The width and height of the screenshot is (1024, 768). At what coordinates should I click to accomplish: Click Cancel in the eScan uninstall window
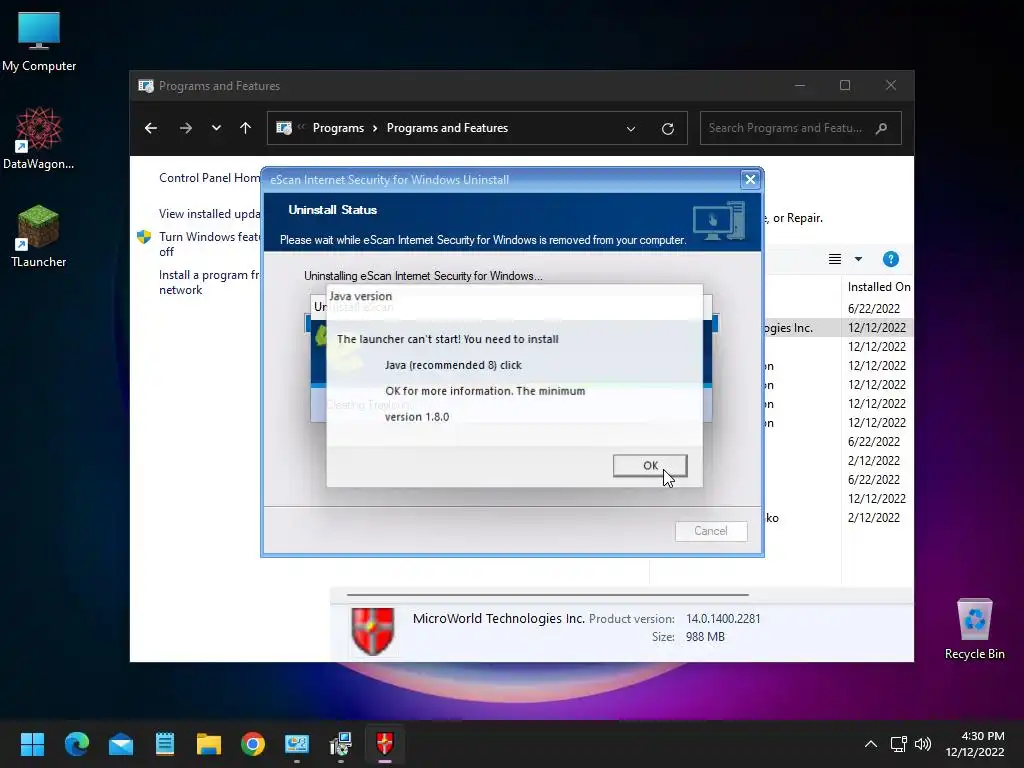[711, 531]
